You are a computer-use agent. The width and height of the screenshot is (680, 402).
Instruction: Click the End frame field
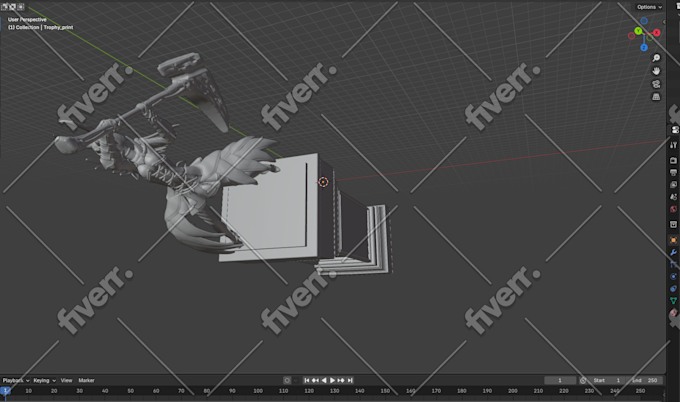pos(644,380)
